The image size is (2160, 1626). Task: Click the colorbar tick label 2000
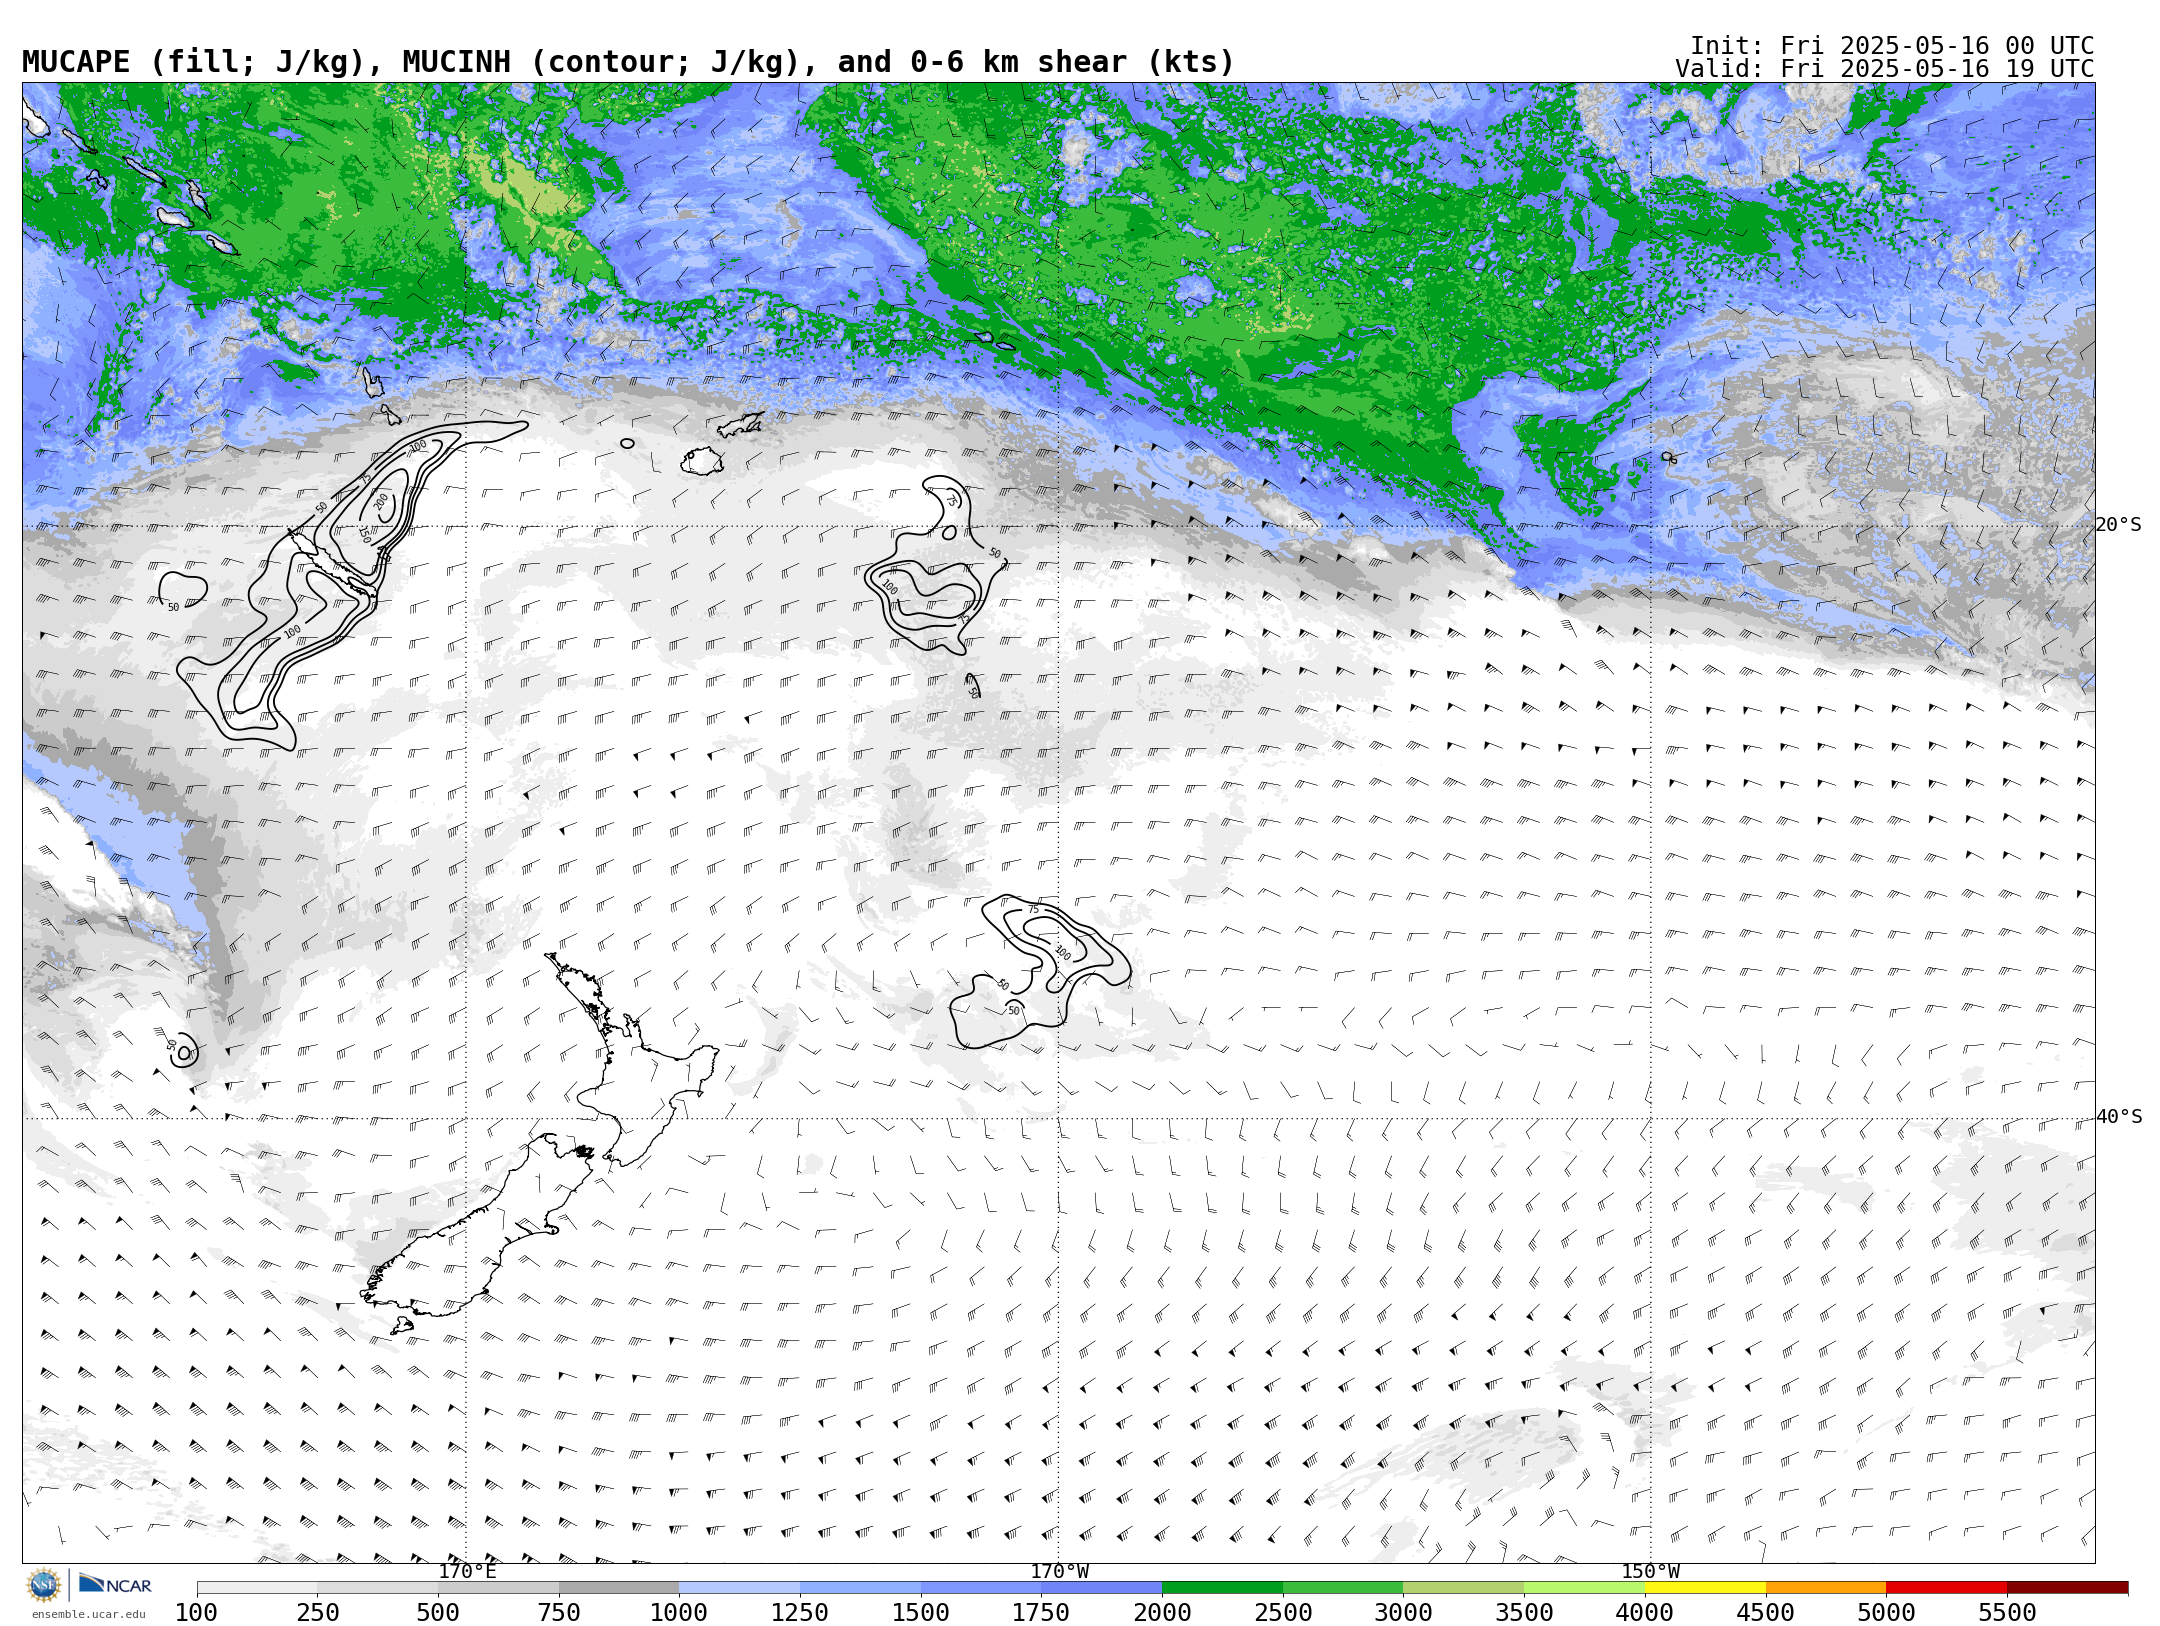1162,1613
